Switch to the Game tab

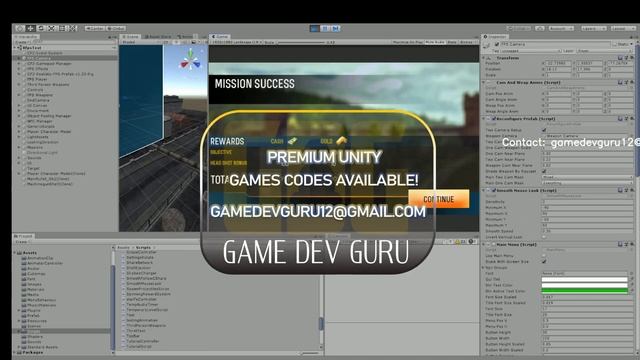(x=220, y=37)
